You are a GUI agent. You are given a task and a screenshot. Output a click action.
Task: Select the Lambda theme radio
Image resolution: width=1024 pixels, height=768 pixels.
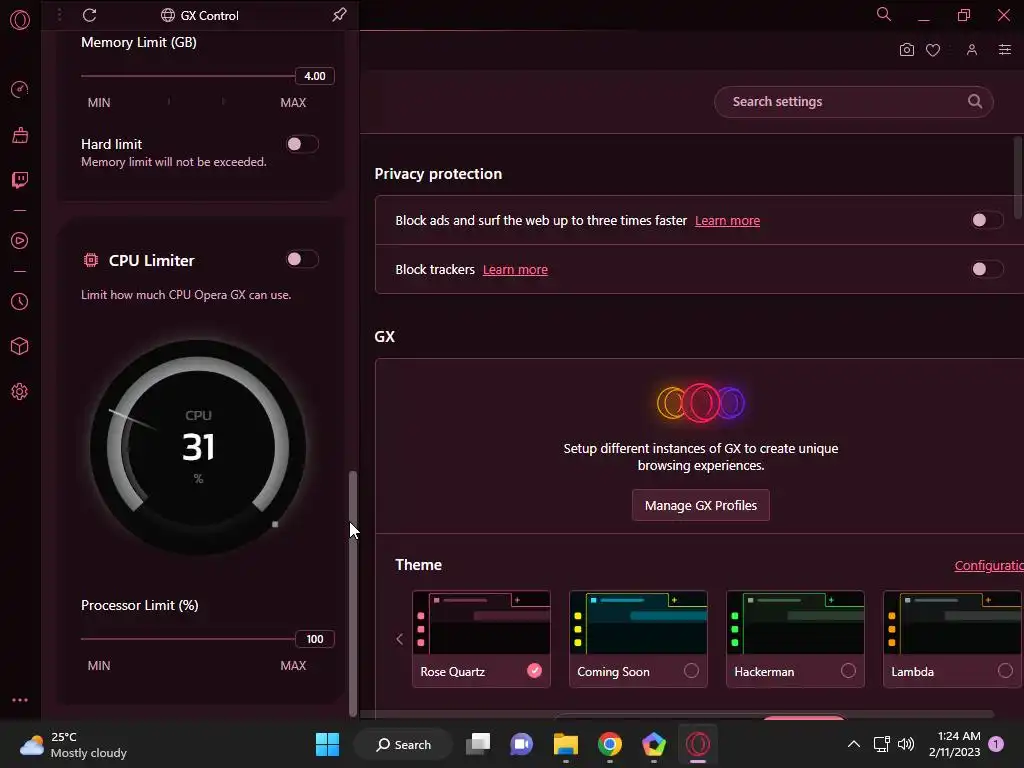(x=1005, y=671)
